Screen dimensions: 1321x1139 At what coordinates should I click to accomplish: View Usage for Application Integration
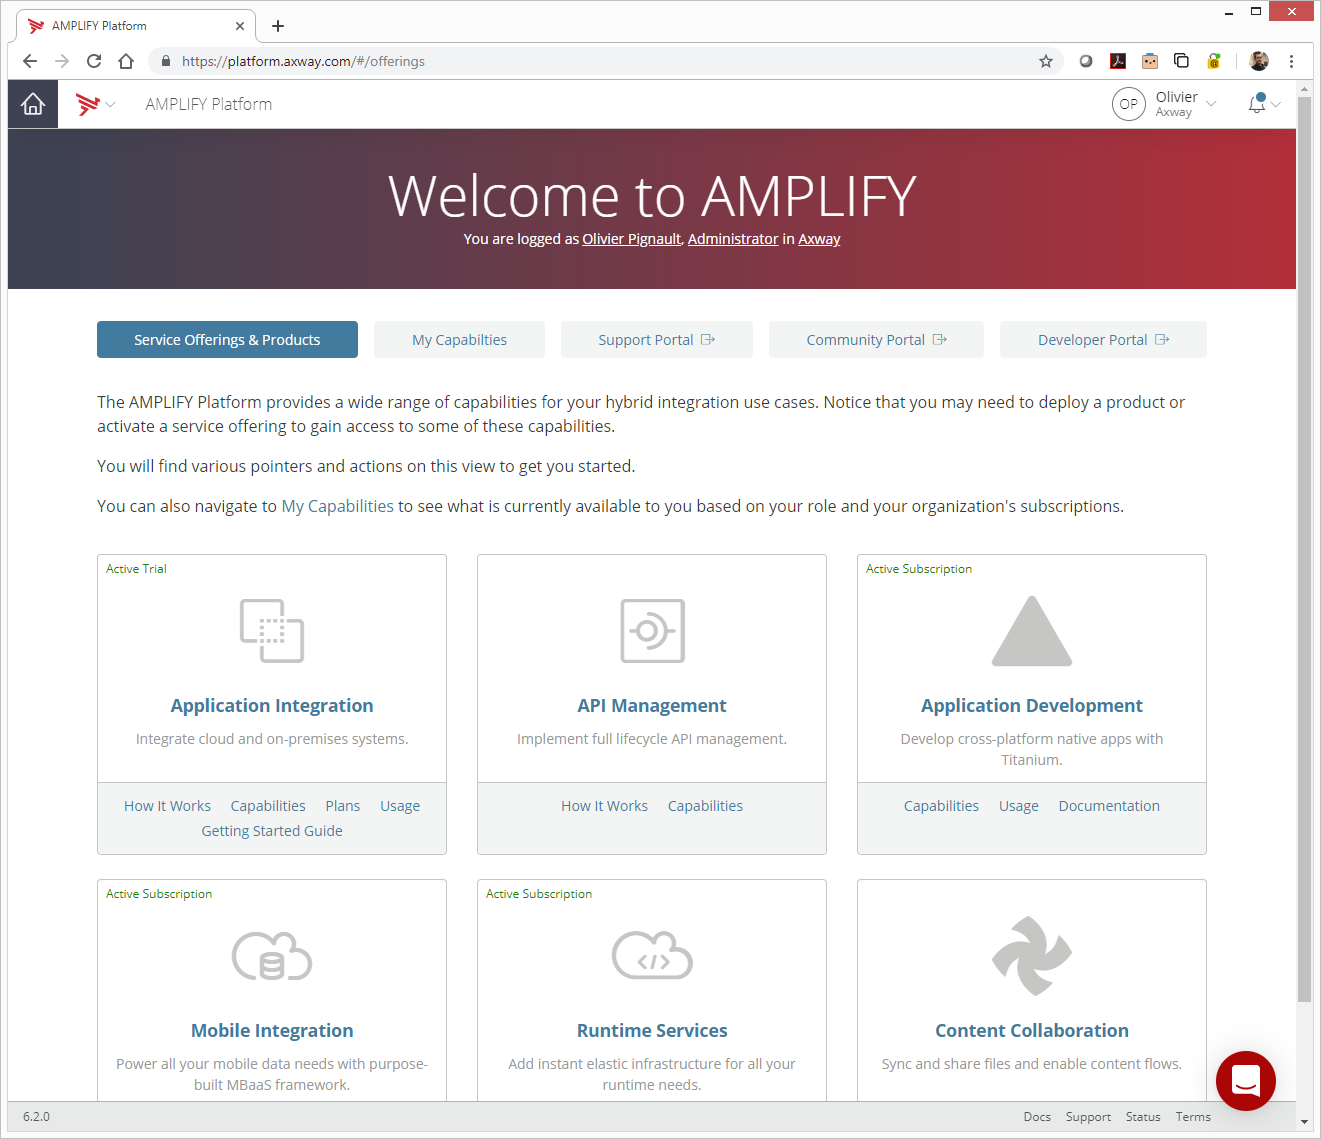400,806
